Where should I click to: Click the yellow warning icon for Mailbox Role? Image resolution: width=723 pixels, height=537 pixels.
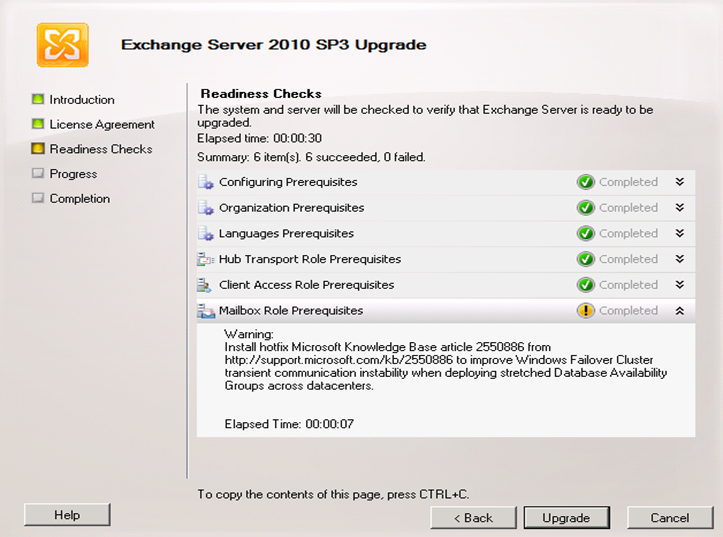(586, 311)
